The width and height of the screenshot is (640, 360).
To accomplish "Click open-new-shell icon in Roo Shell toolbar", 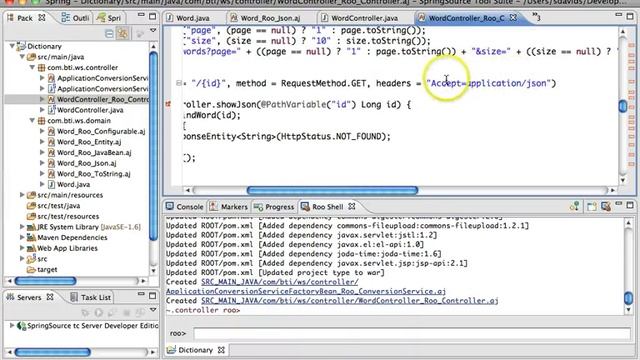I will click(x=592, y=207).
